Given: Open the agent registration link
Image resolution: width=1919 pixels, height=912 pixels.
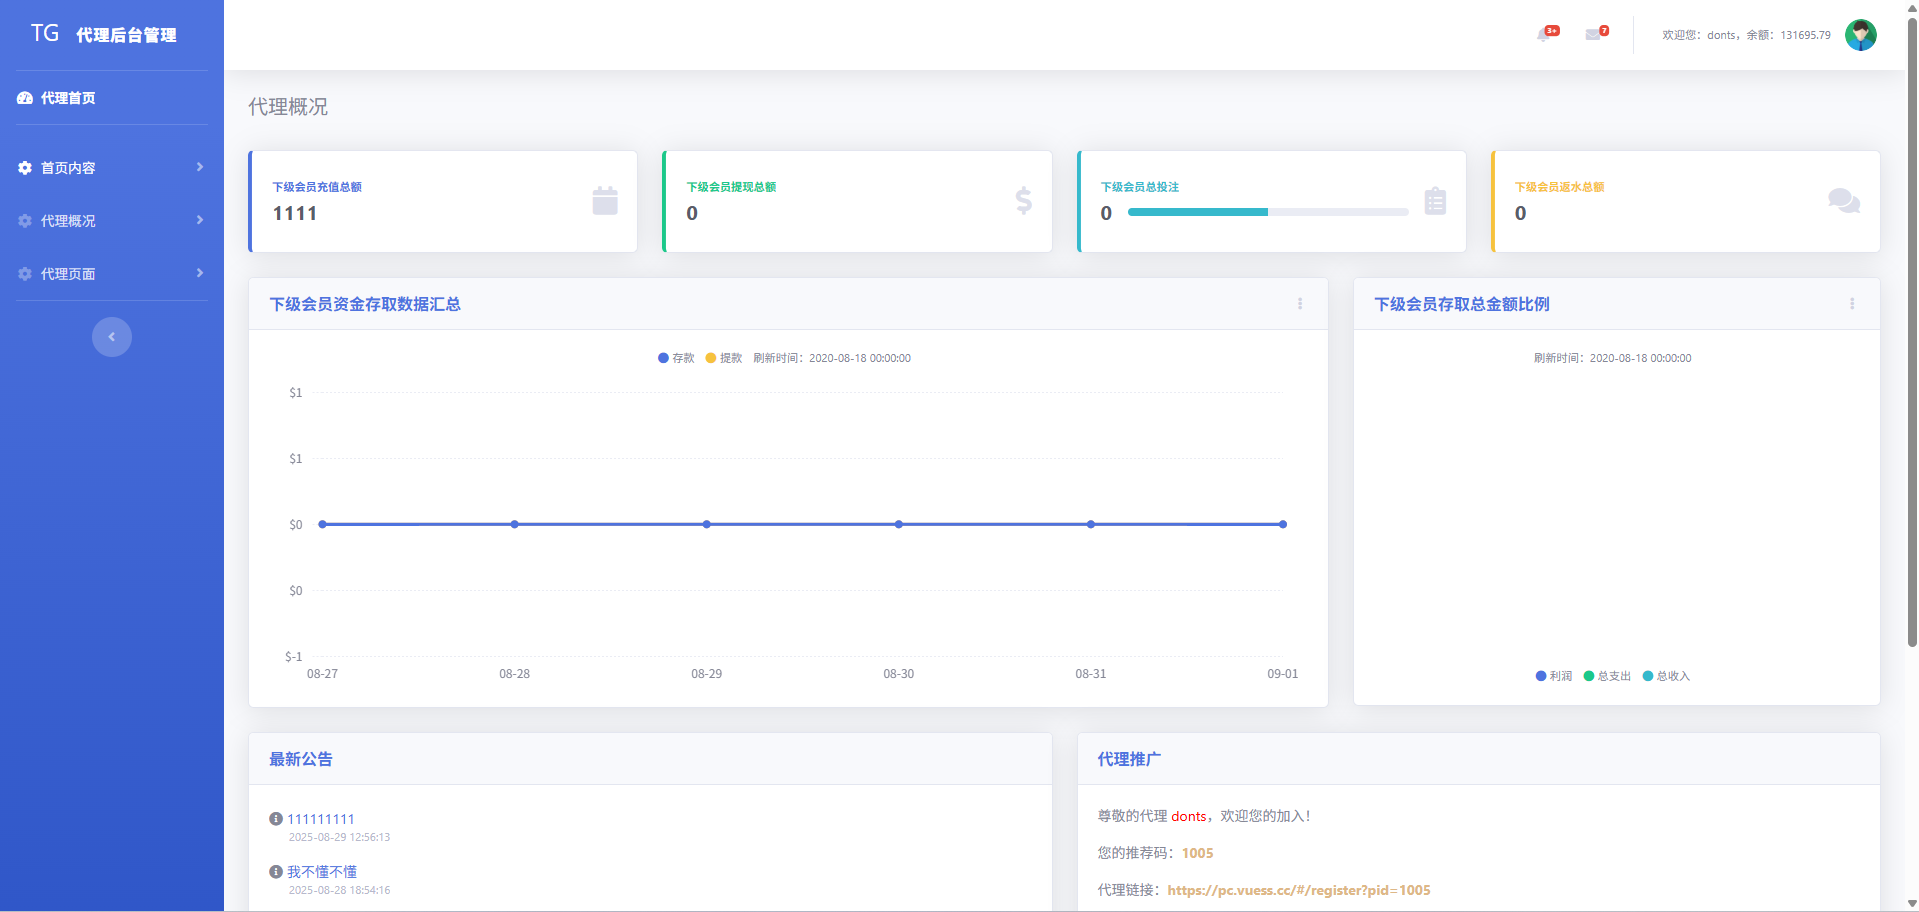Looking at the screenshot, I should [1298, 890].
